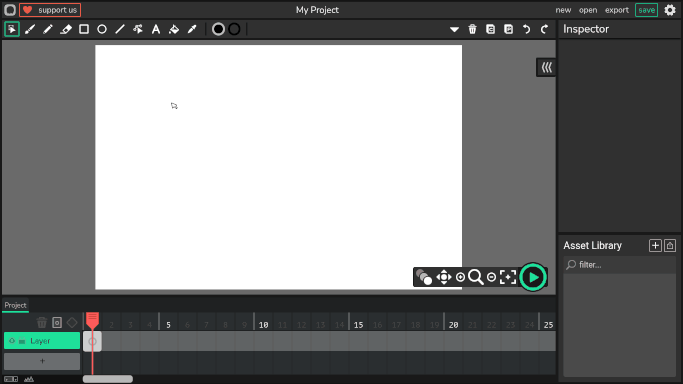The width and height of the screenshot is (683, 384).
Task: Open the fill color swatch
Action: pyautogui.click(x=218, y=29)
